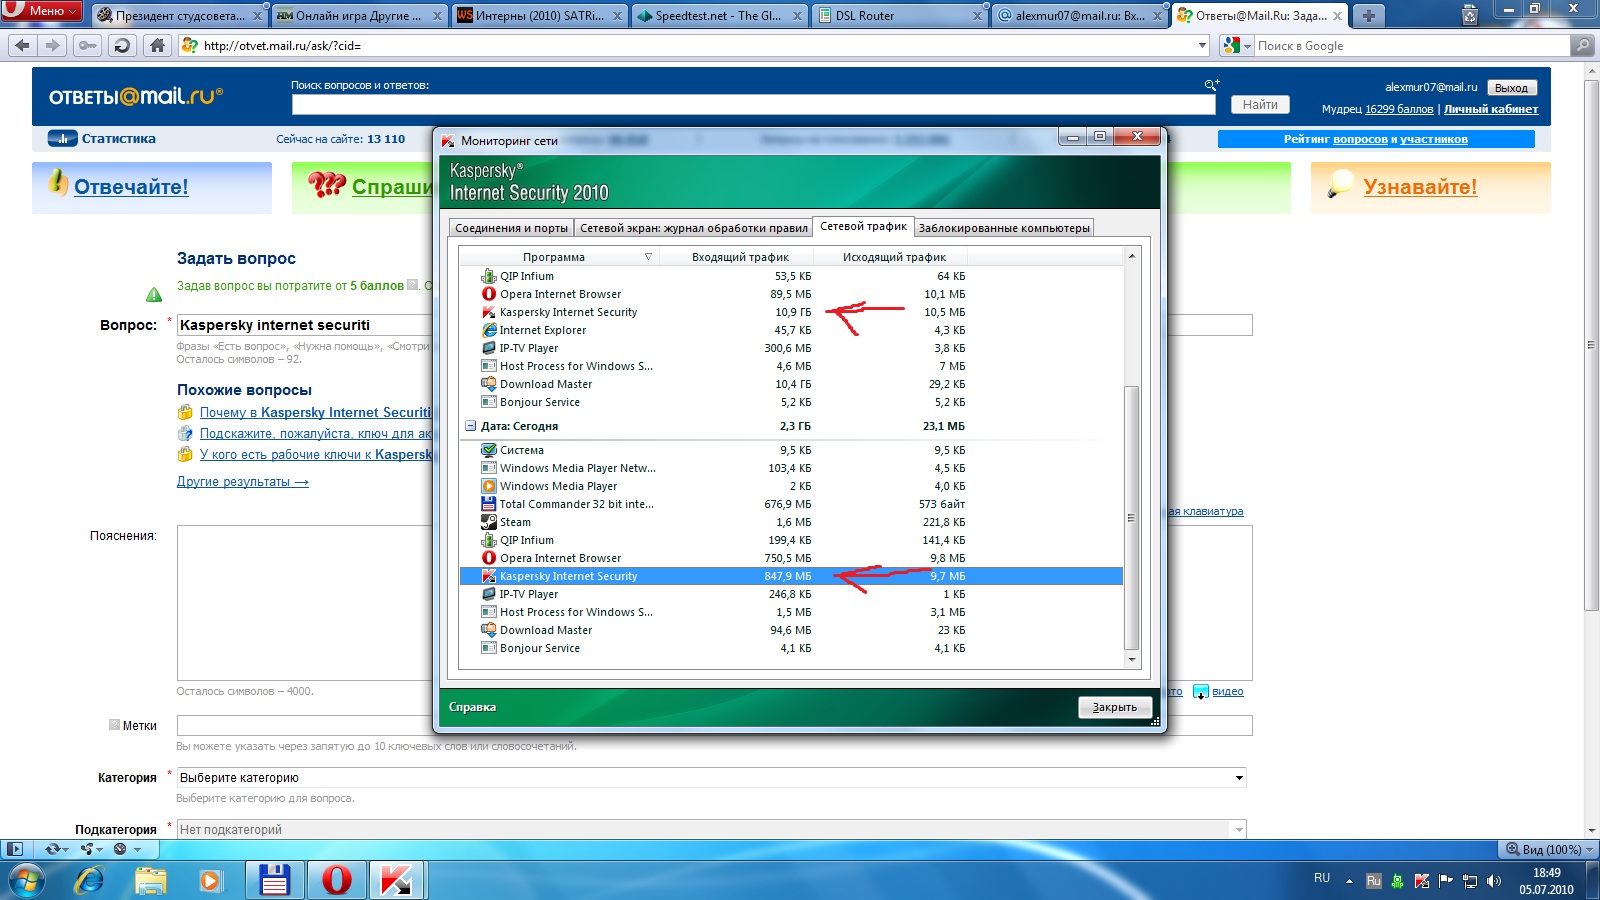Open the Google search engine selector dropdown
The width and height of the screenshot is (1600, 900).
(x=1237, y=45)
